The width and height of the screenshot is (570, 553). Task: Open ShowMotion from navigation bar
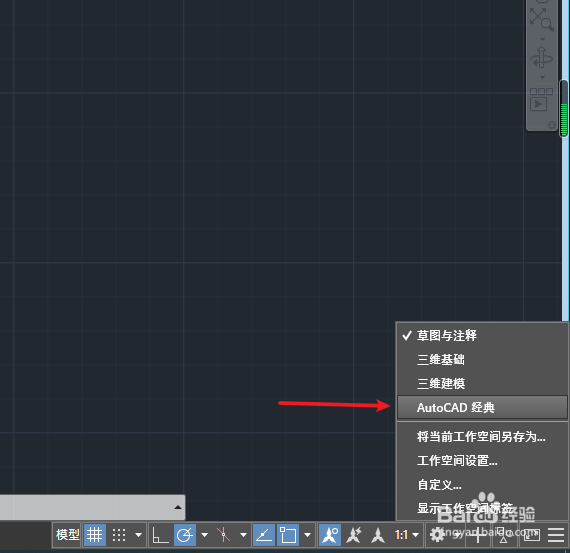pos(541,99)
